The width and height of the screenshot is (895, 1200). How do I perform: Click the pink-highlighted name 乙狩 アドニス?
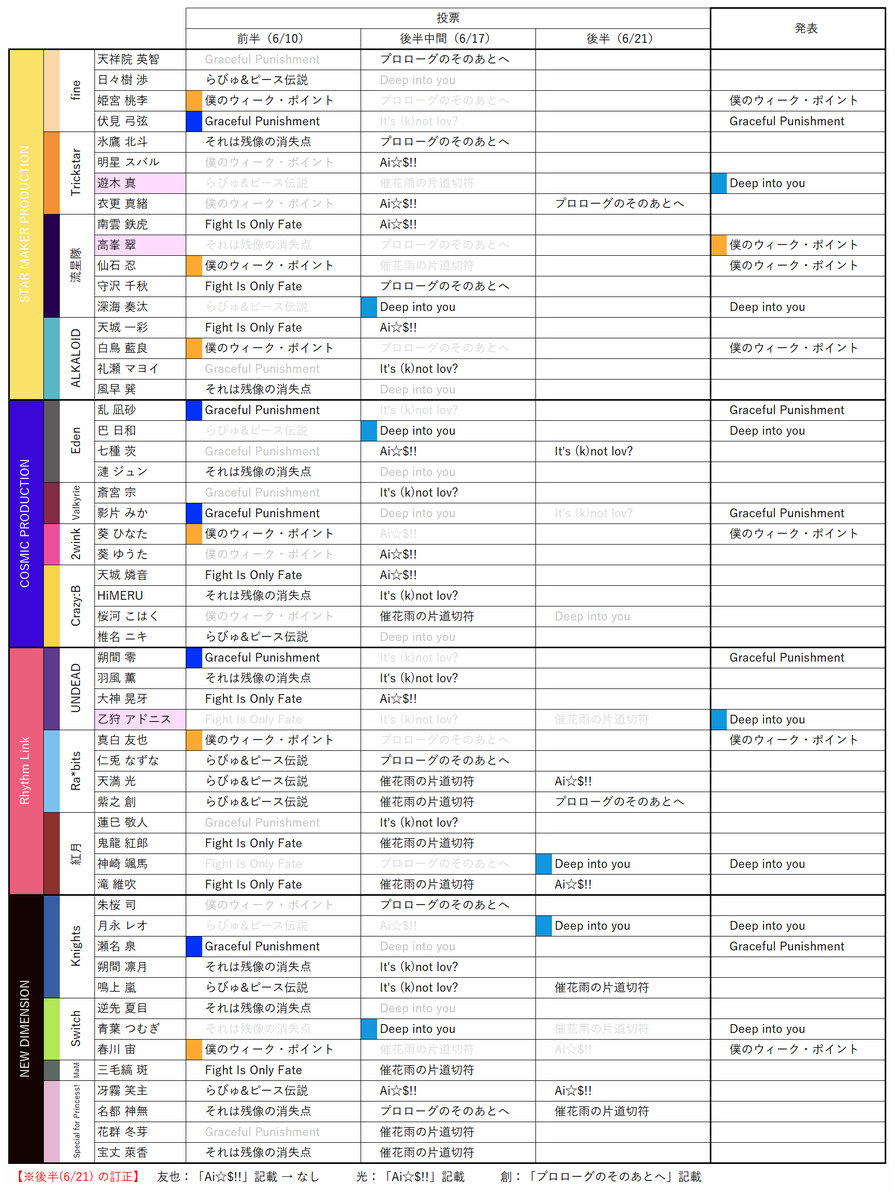[140, 719]
